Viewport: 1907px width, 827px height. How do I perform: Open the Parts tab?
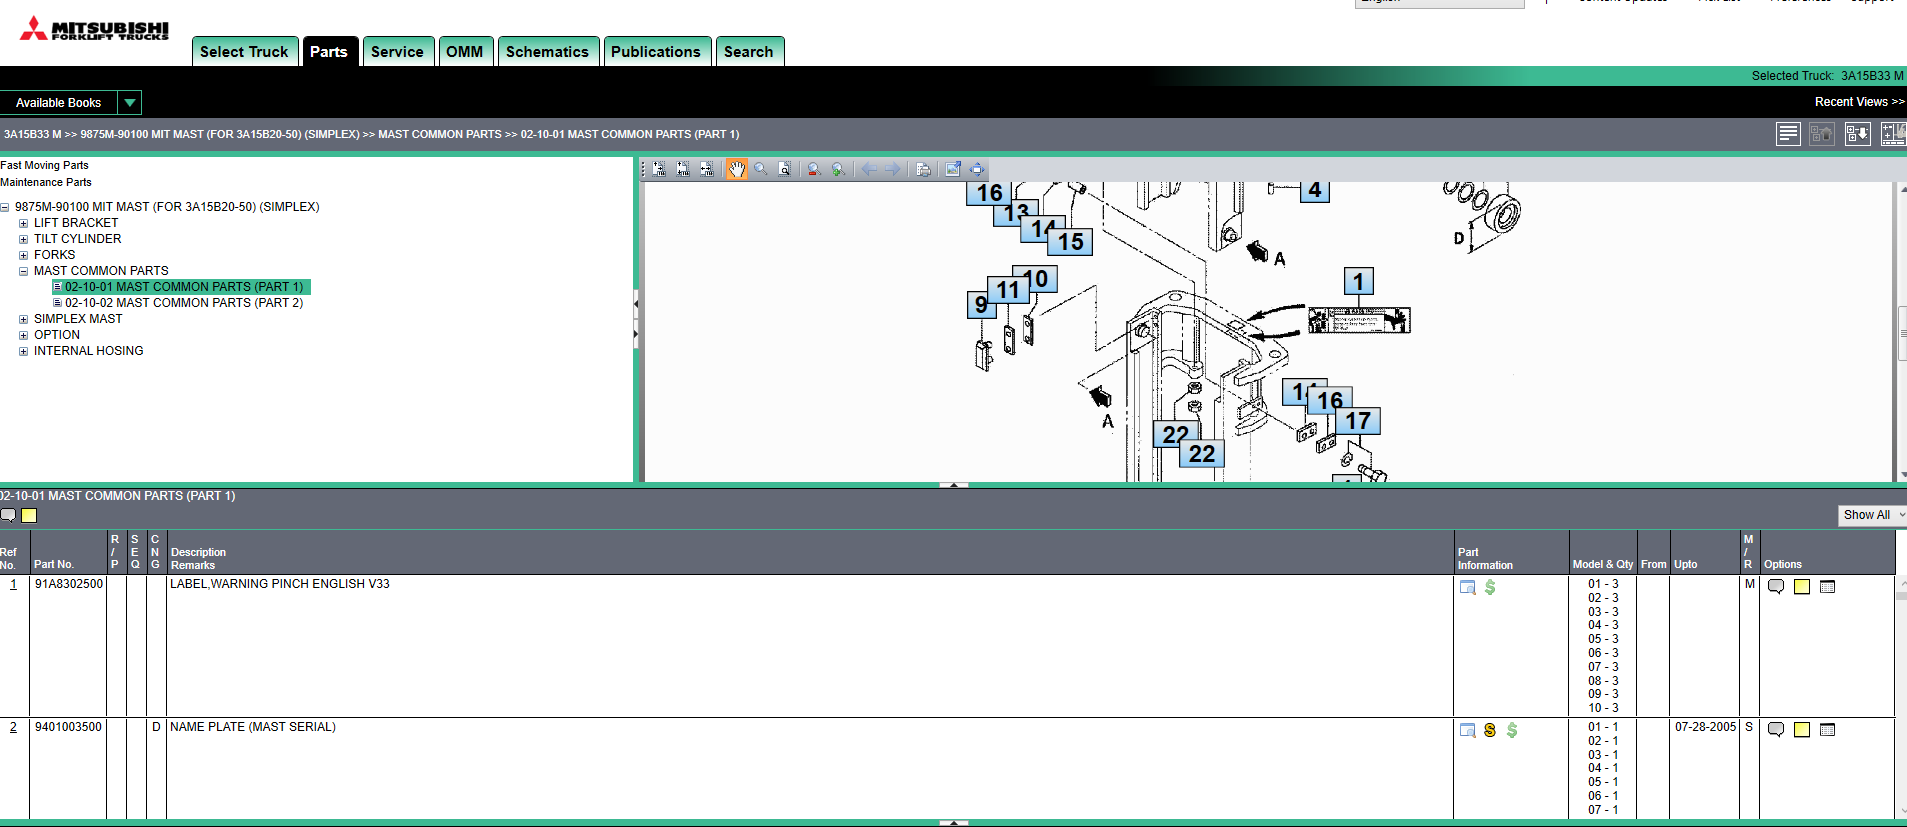click(x=329, y=52)
